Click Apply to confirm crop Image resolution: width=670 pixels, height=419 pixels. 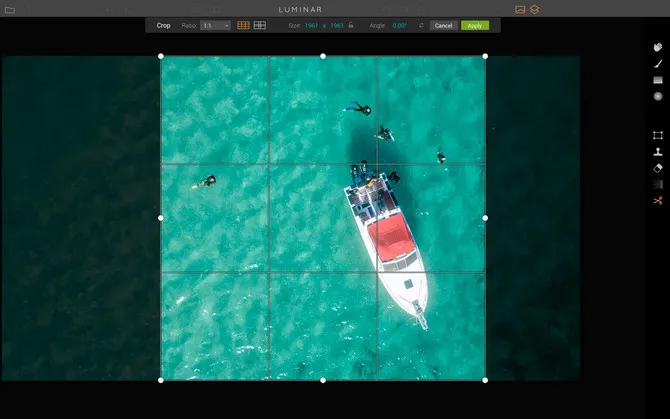click(475, 25)
